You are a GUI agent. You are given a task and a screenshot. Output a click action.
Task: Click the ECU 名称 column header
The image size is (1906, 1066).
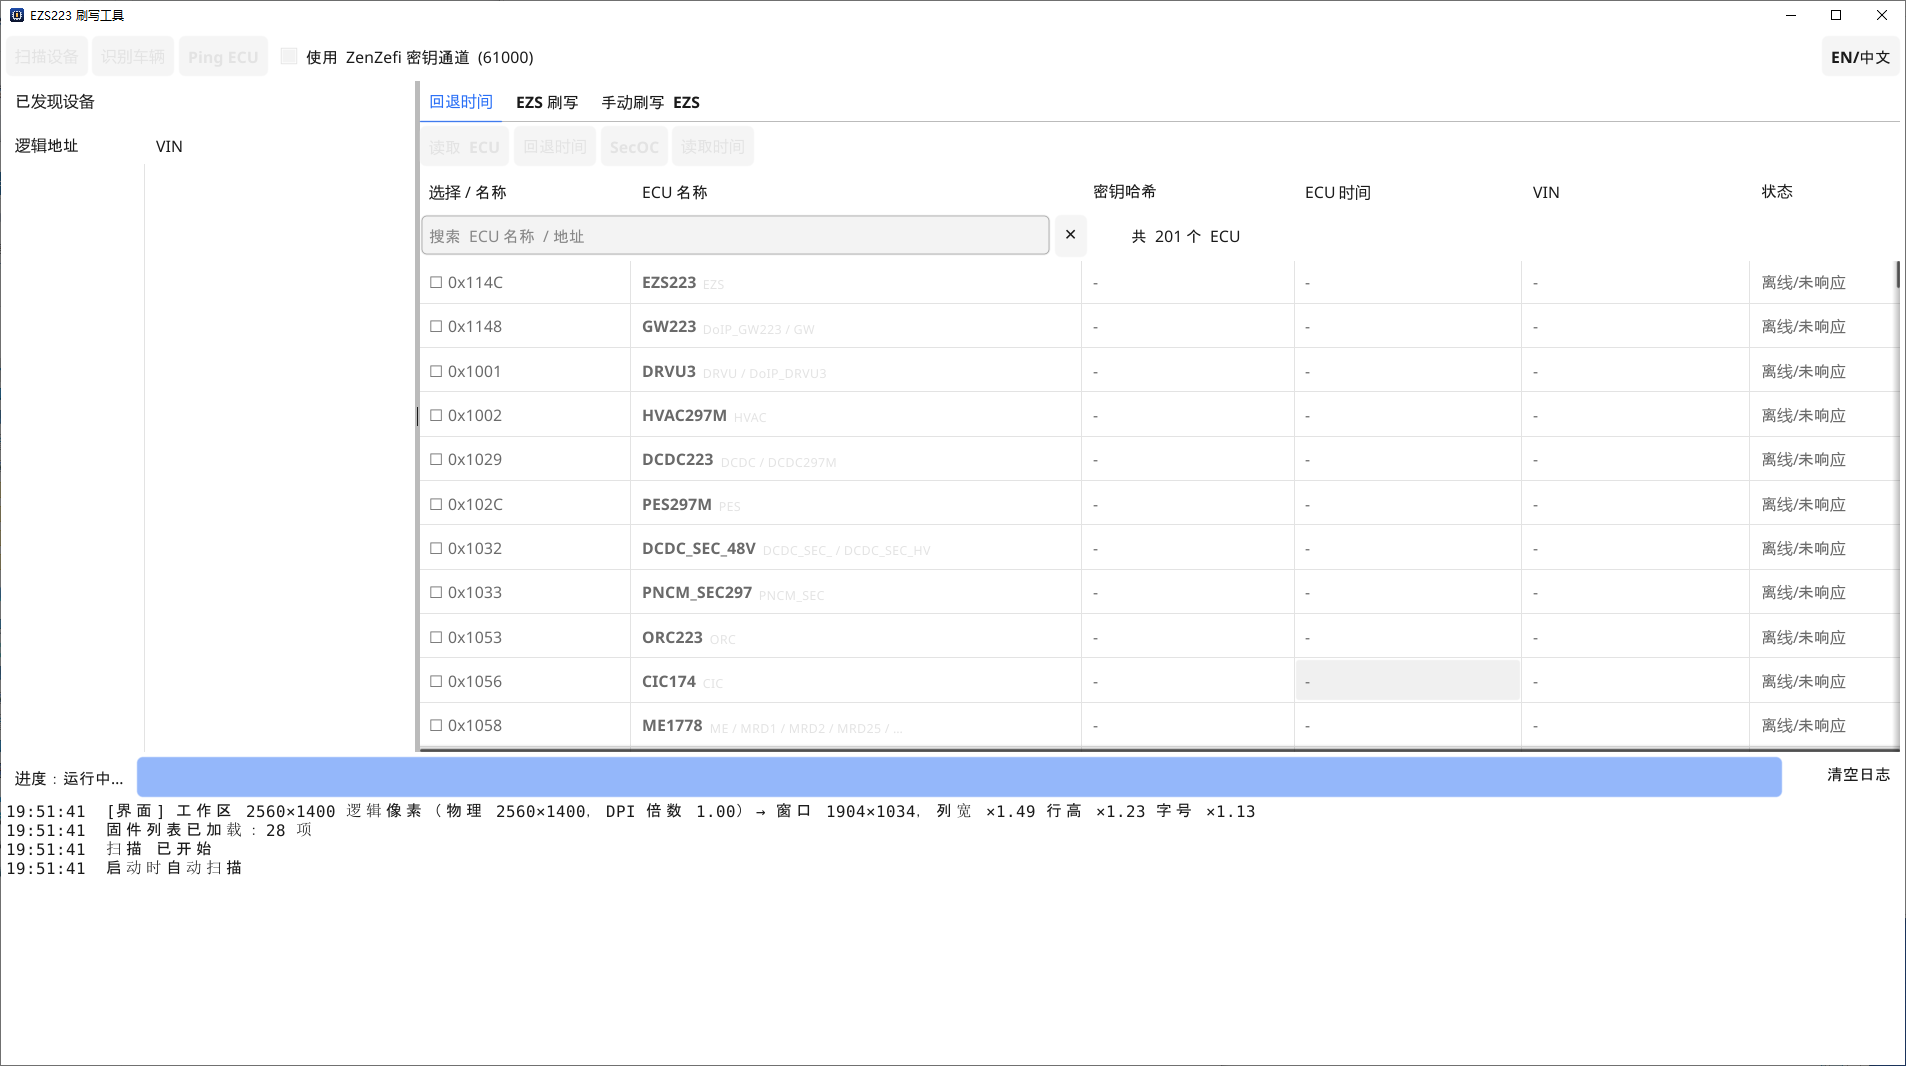point(674,192)
